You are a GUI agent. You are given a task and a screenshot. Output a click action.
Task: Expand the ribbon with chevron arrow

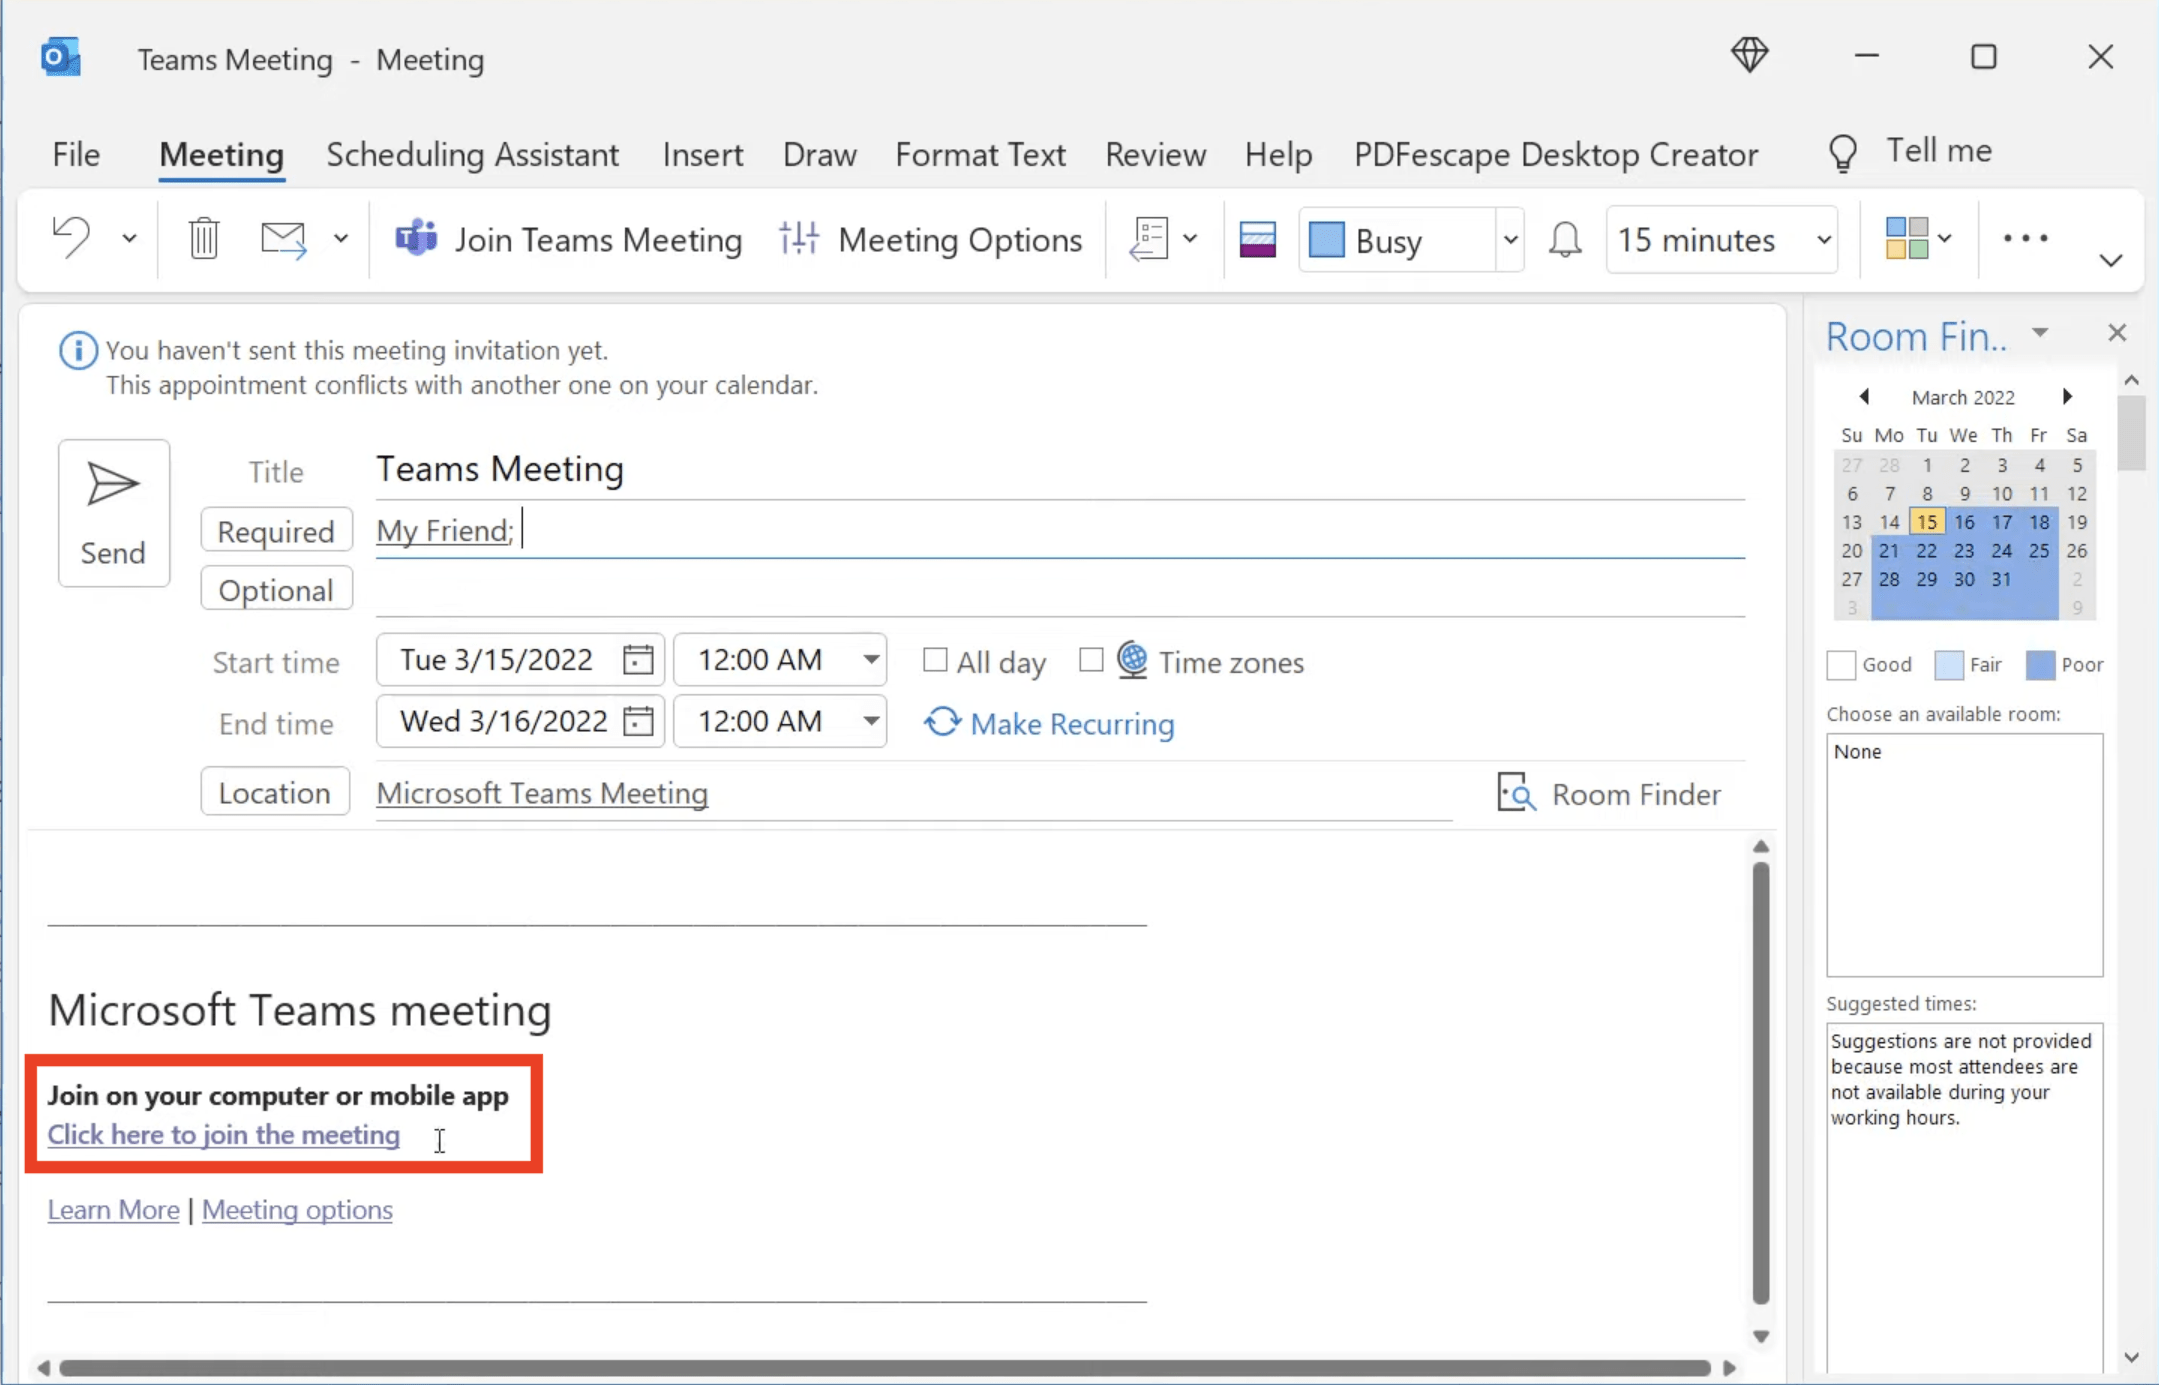[x=2111, y=261]
